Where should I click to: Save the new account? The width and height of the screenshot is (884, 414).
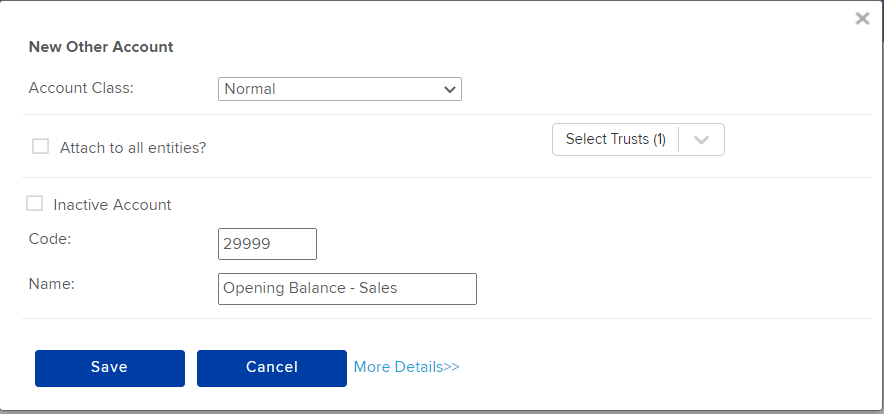tap(110, 368)
